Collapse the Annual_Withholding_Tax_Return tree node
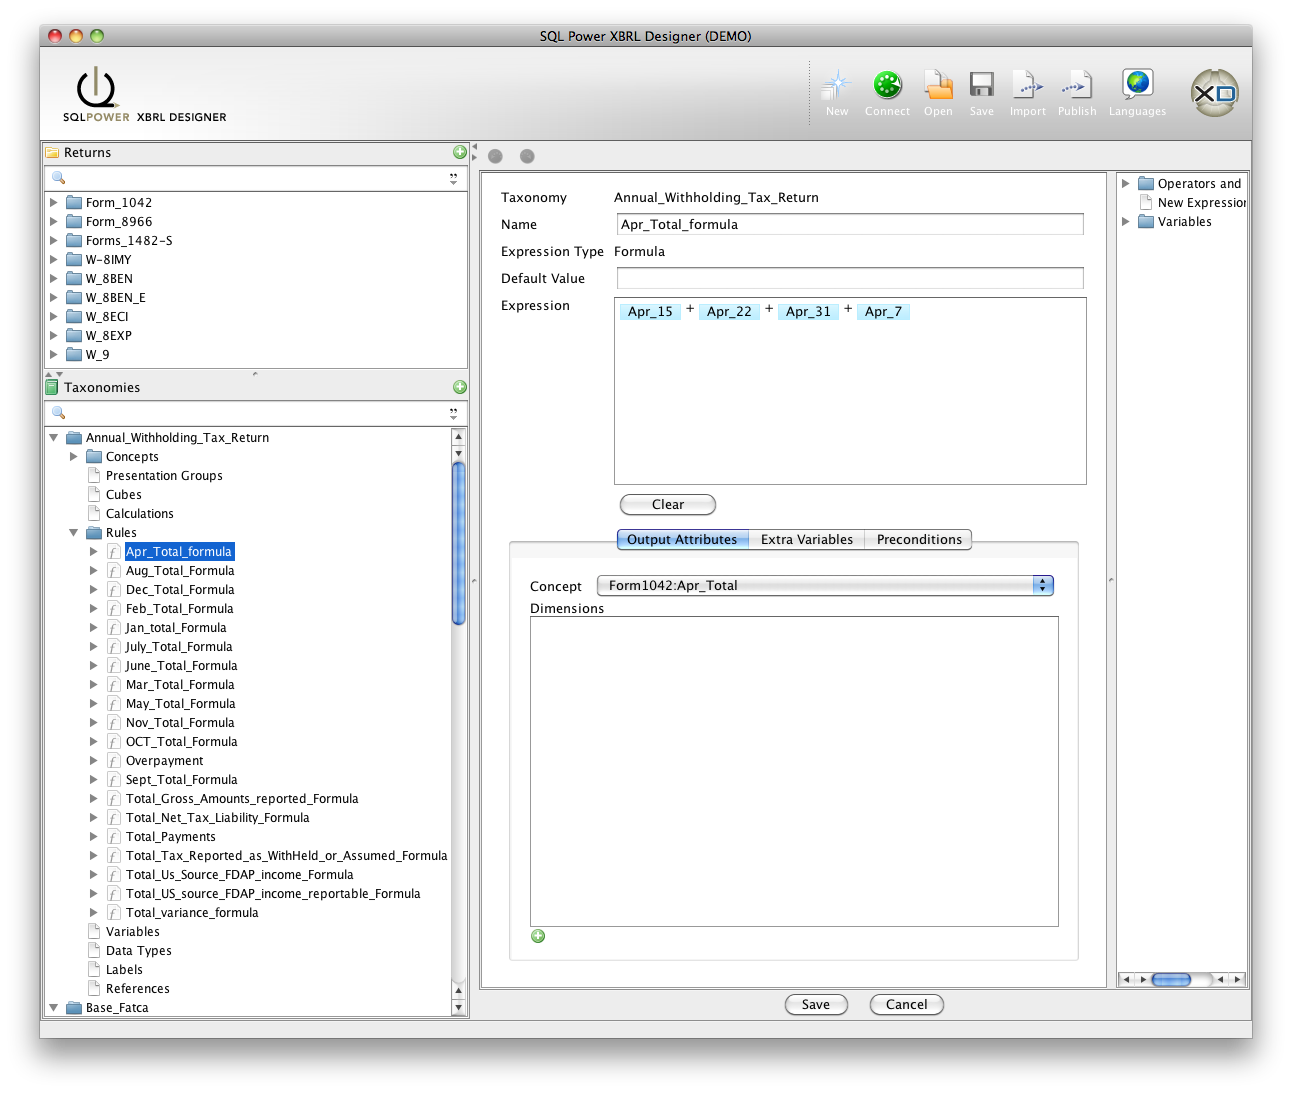Screen dimensions: 1292x1093 (x=54, y=437)
